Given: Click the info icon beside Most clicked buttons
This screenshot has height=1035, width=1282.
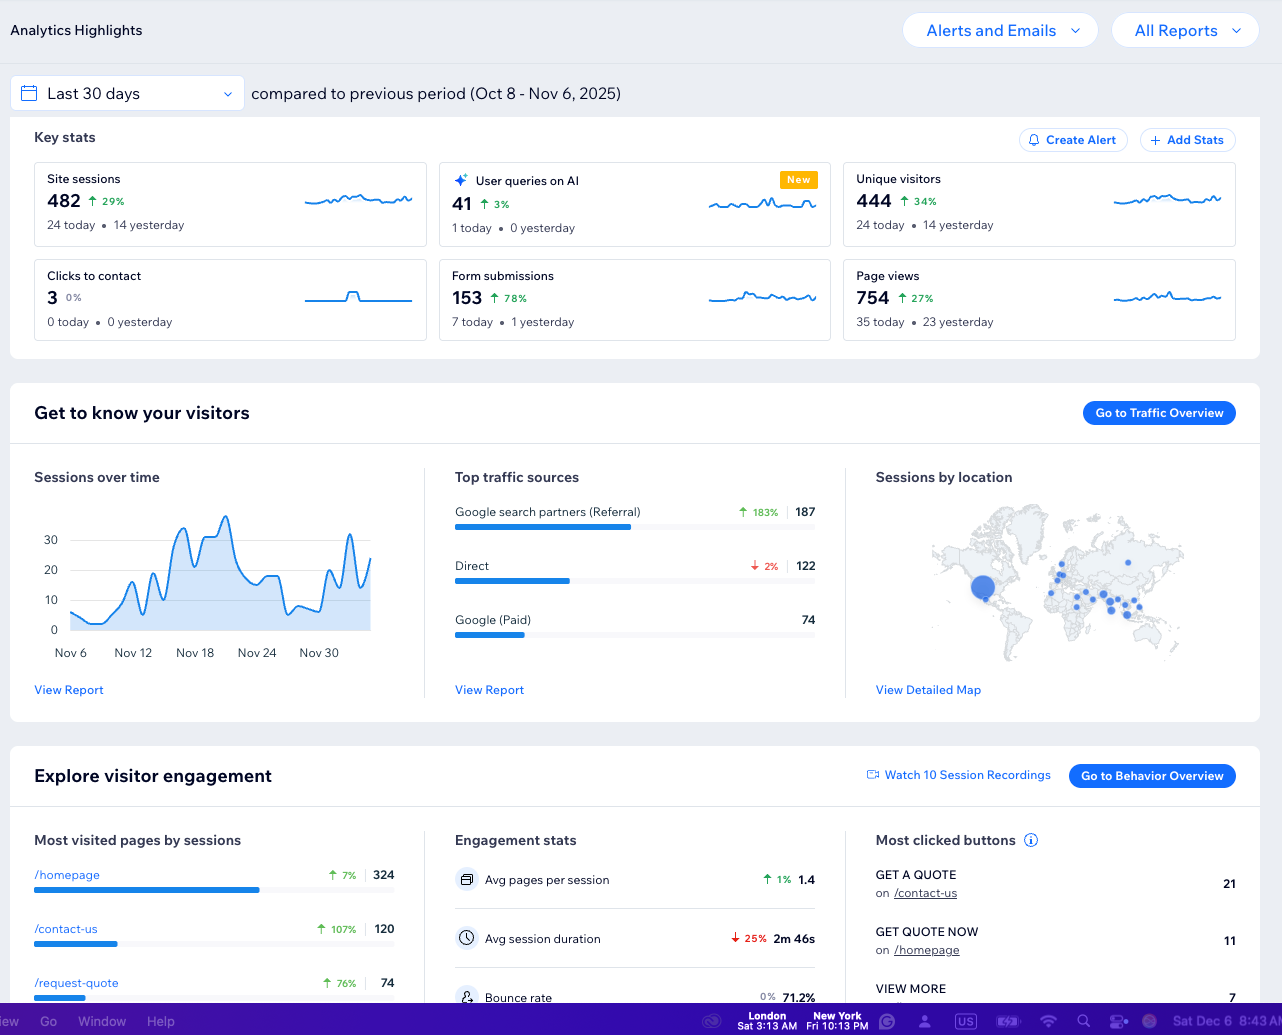Looking at the screenshot, I should (1031, 840).
